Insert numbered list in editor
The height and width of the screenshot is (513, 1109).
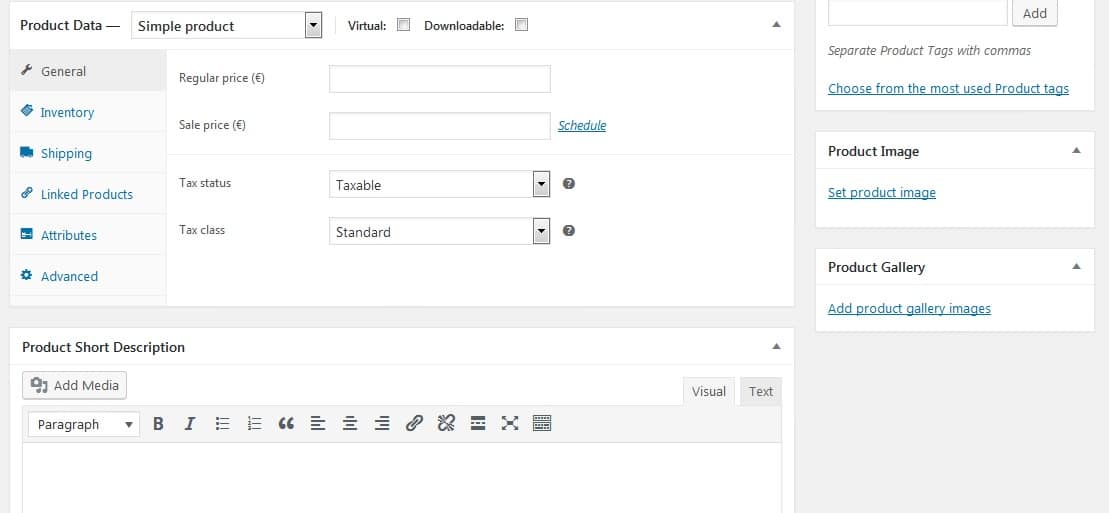(x=254, y=424)
